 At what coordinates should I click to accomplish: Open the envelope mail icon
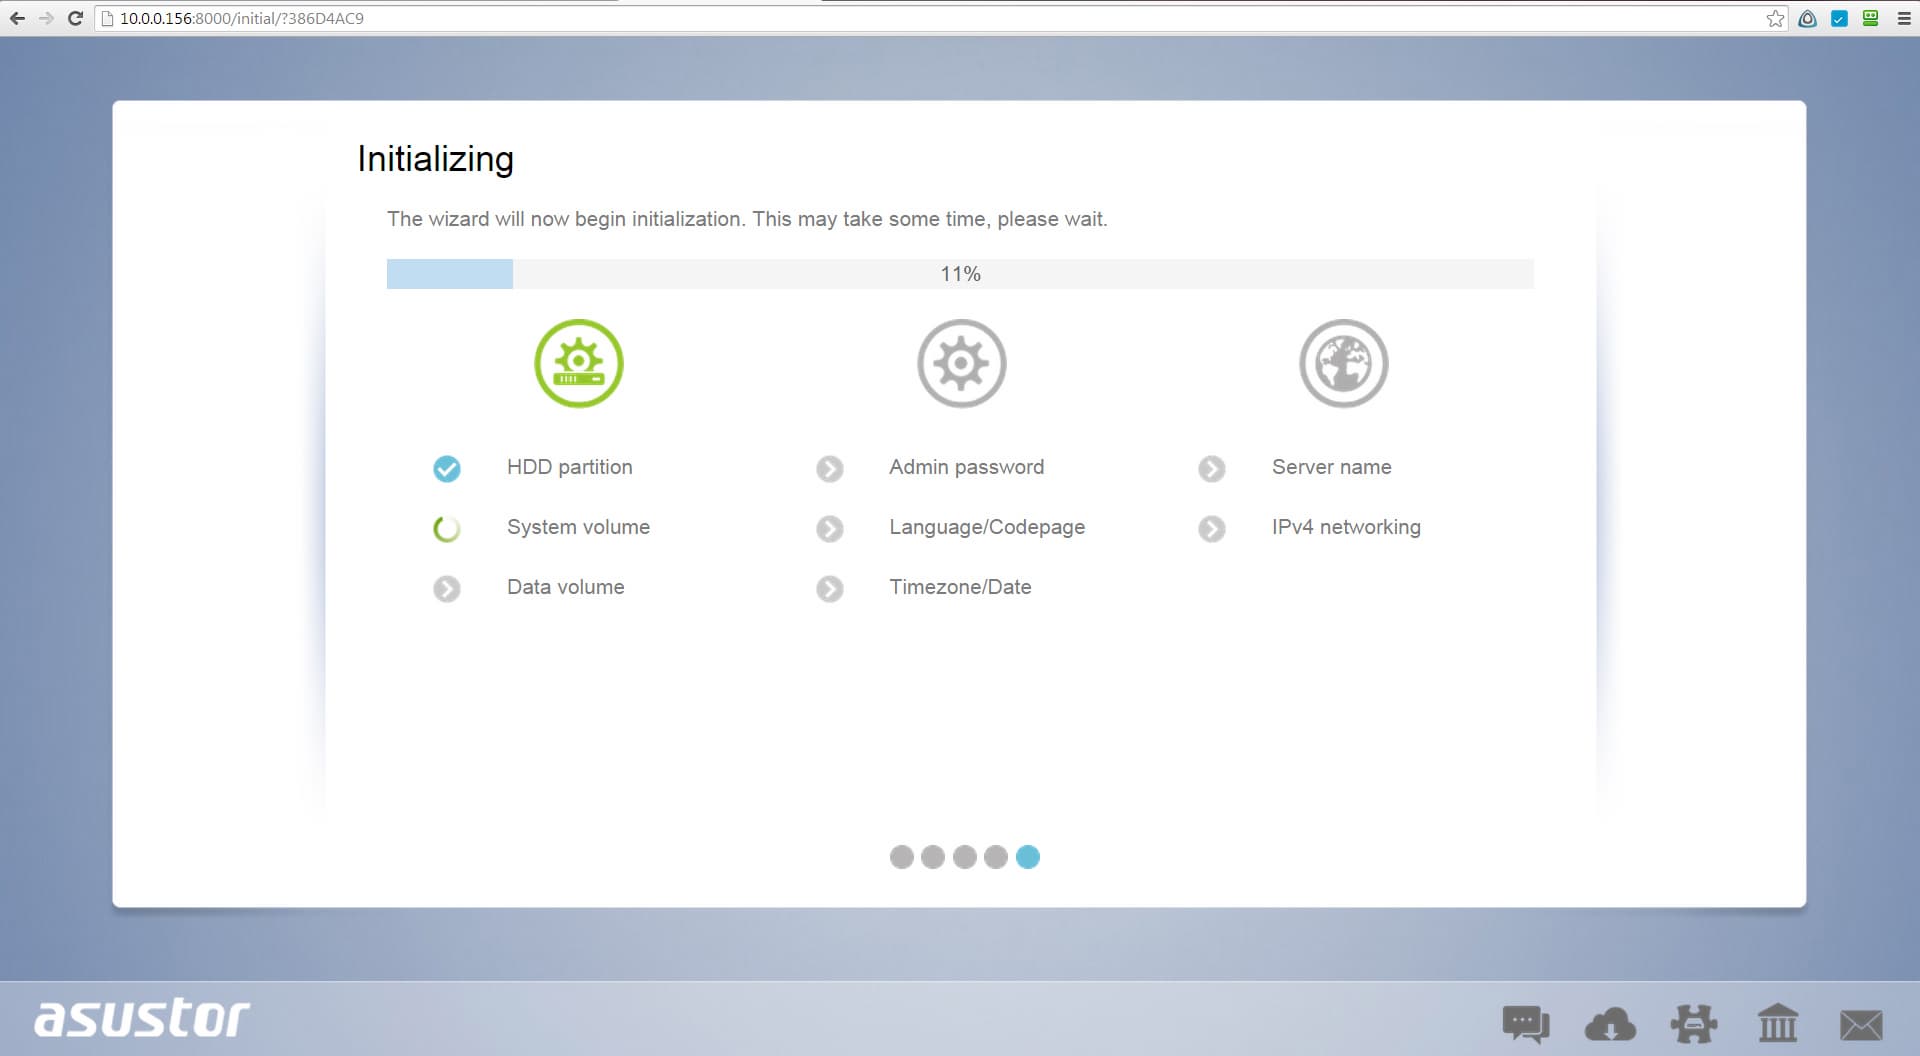click(x=1861, y=1025)
